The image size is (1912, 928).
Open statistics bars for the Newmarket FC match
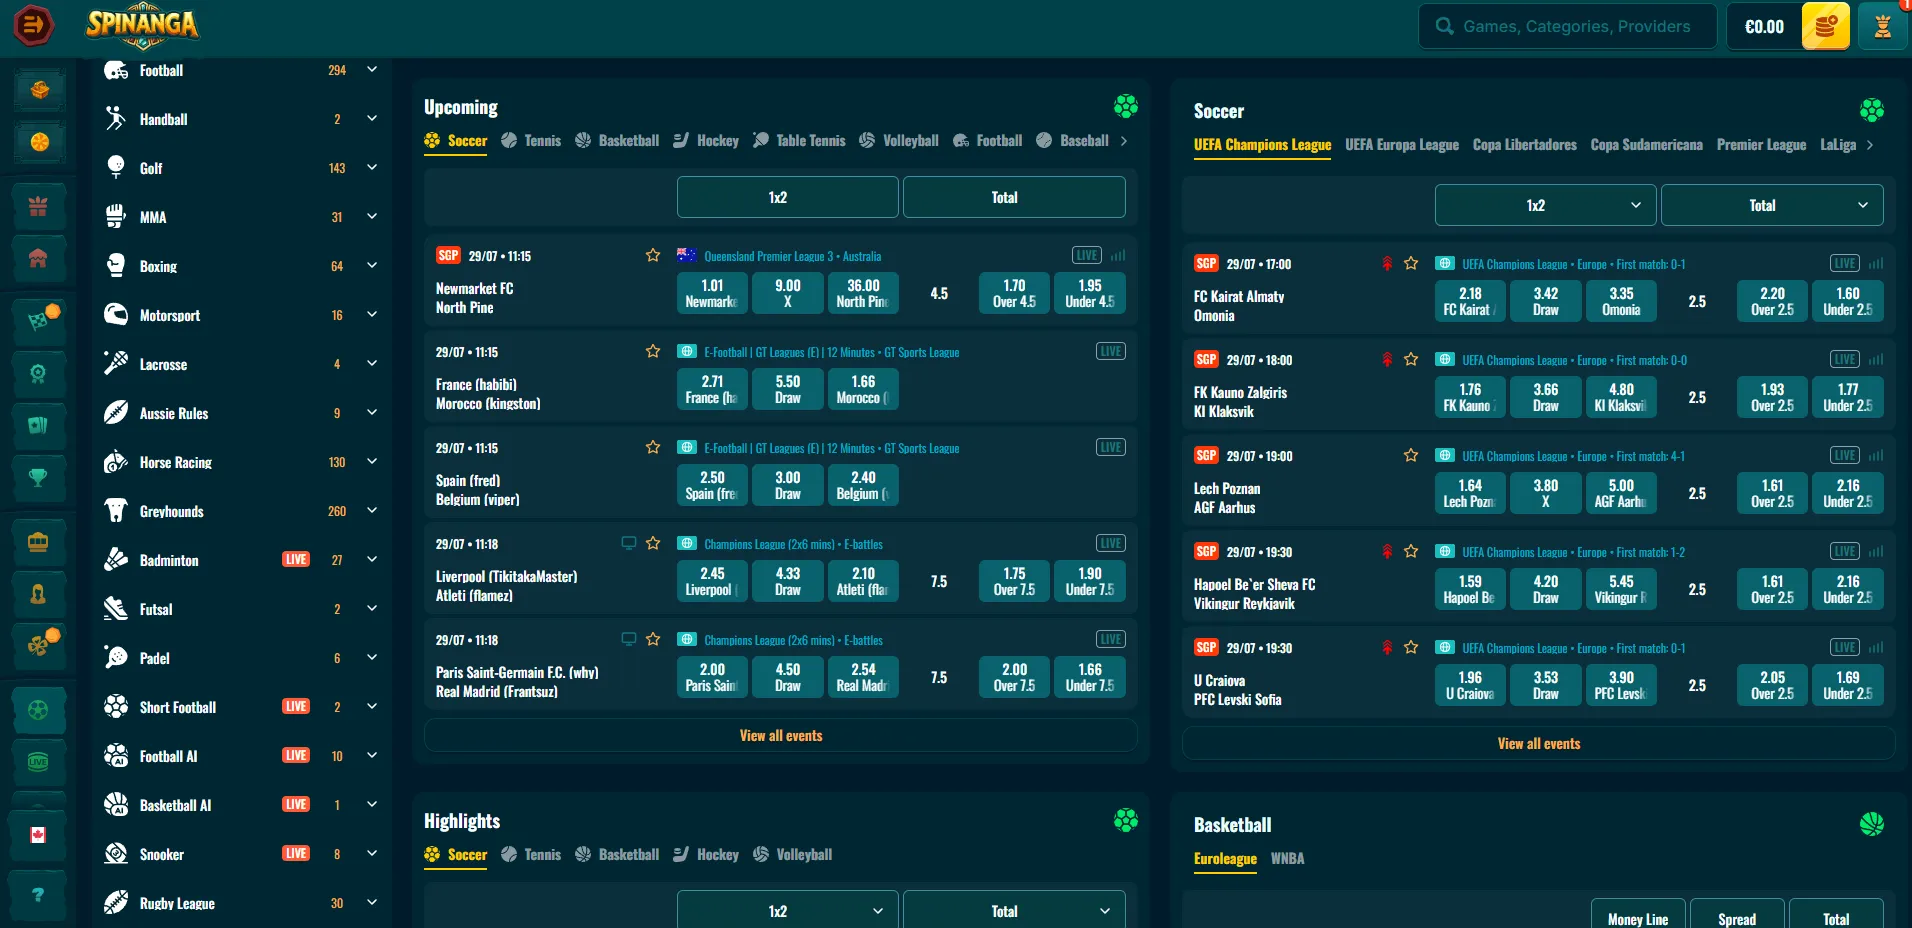1118,256
